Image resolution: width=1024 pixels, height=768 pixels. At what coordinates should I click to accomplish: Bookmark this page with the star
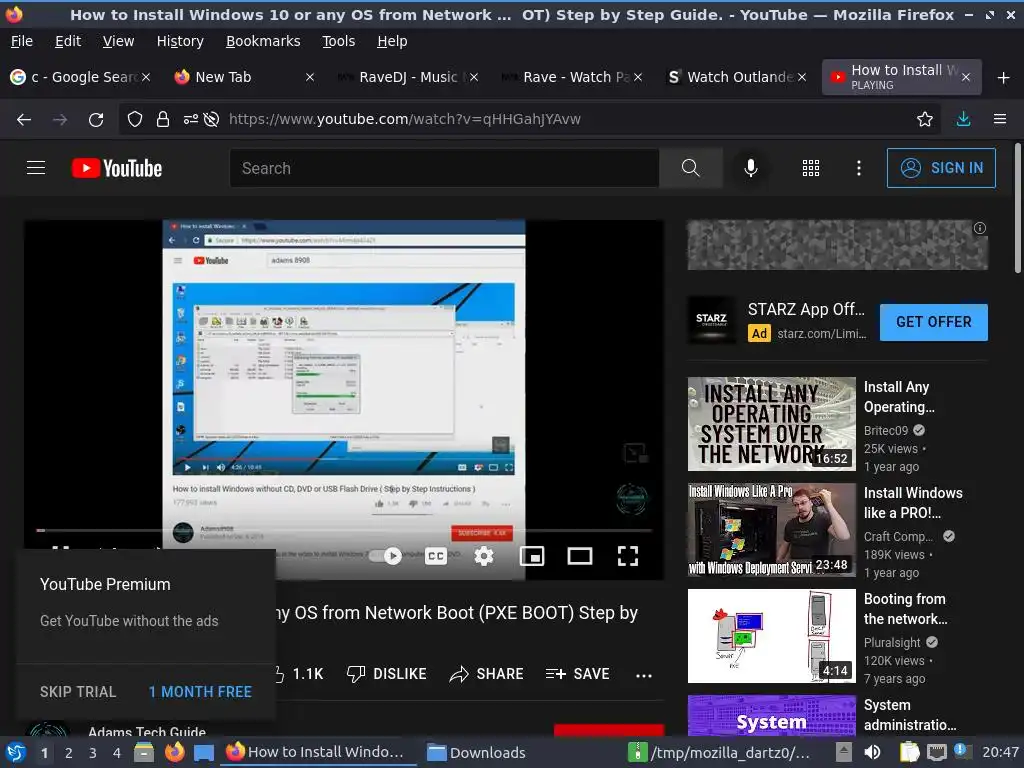point(925,119)
